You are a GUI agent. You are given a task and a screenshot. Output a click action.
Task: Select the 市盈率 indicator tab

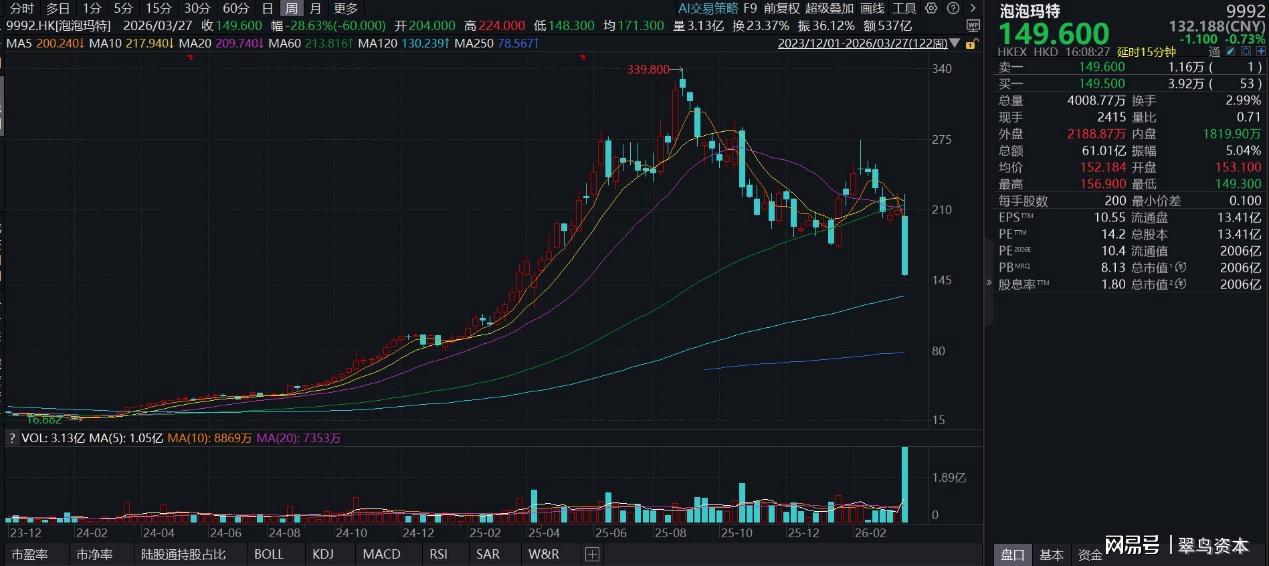click(x=29, y=554)
